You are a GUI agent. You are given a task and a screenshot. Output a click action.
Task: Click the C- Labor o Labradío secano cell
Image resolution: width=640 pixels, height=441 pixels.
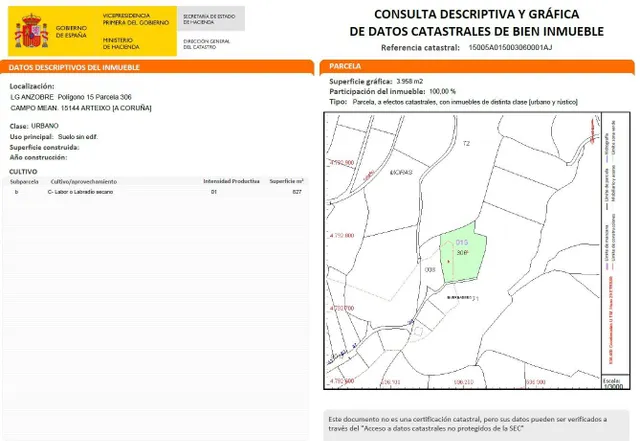(x=80, y=192)
